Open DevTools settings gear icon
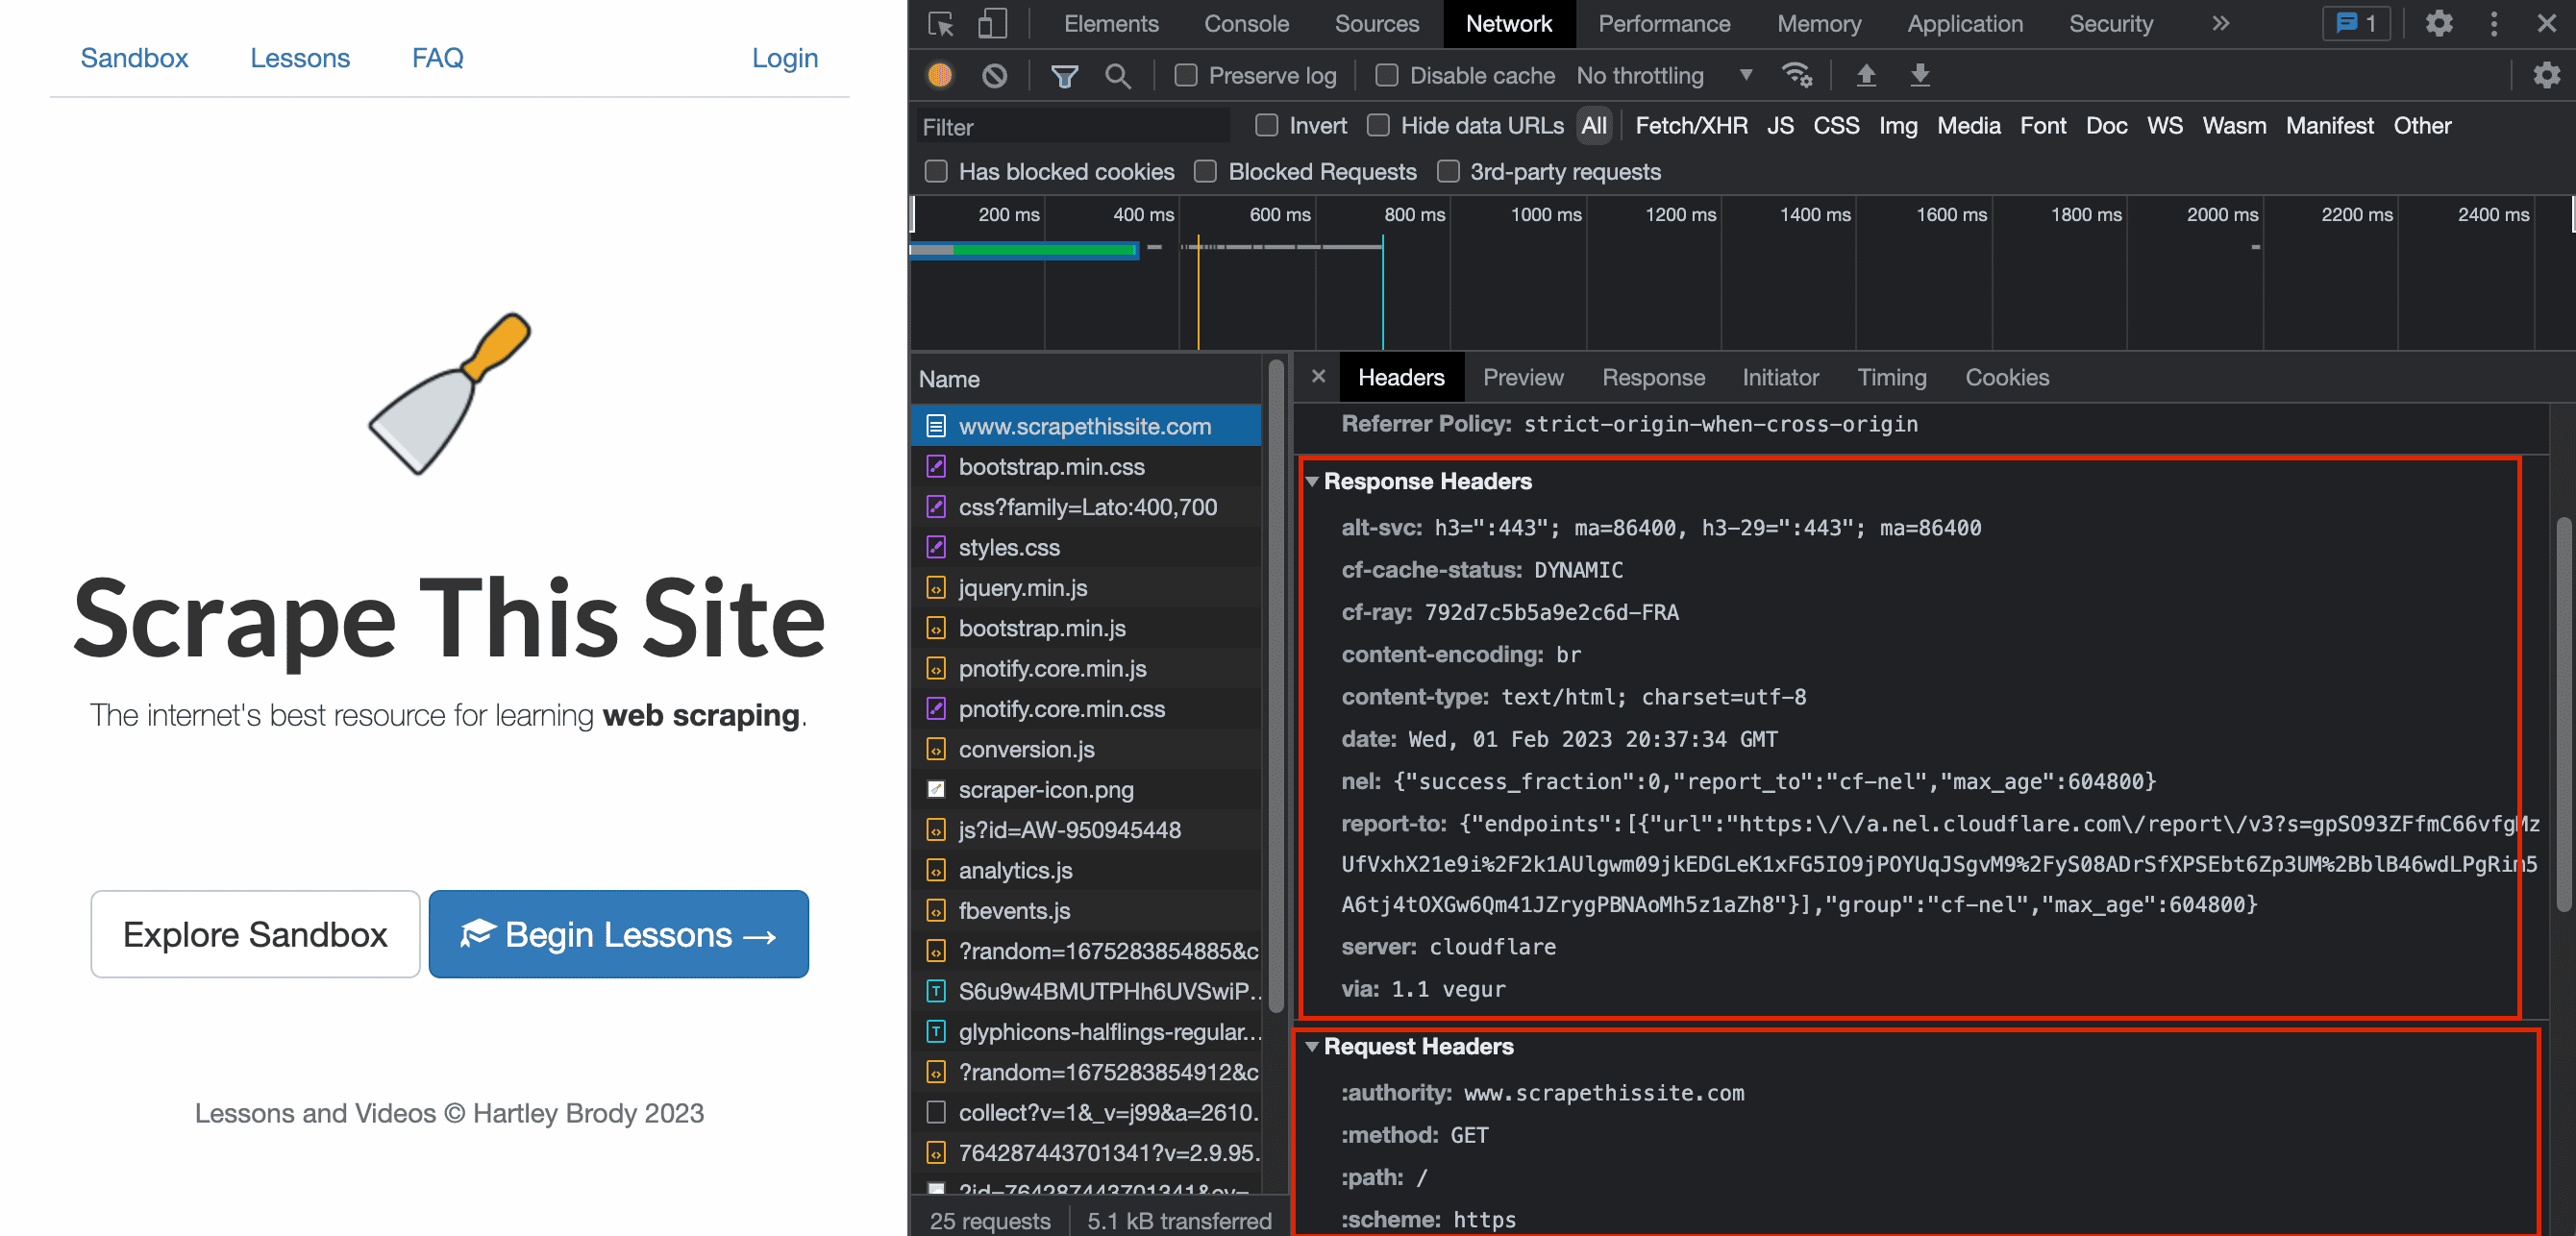Viewport: 2576px width, 1236px height. coord(2438,24)
